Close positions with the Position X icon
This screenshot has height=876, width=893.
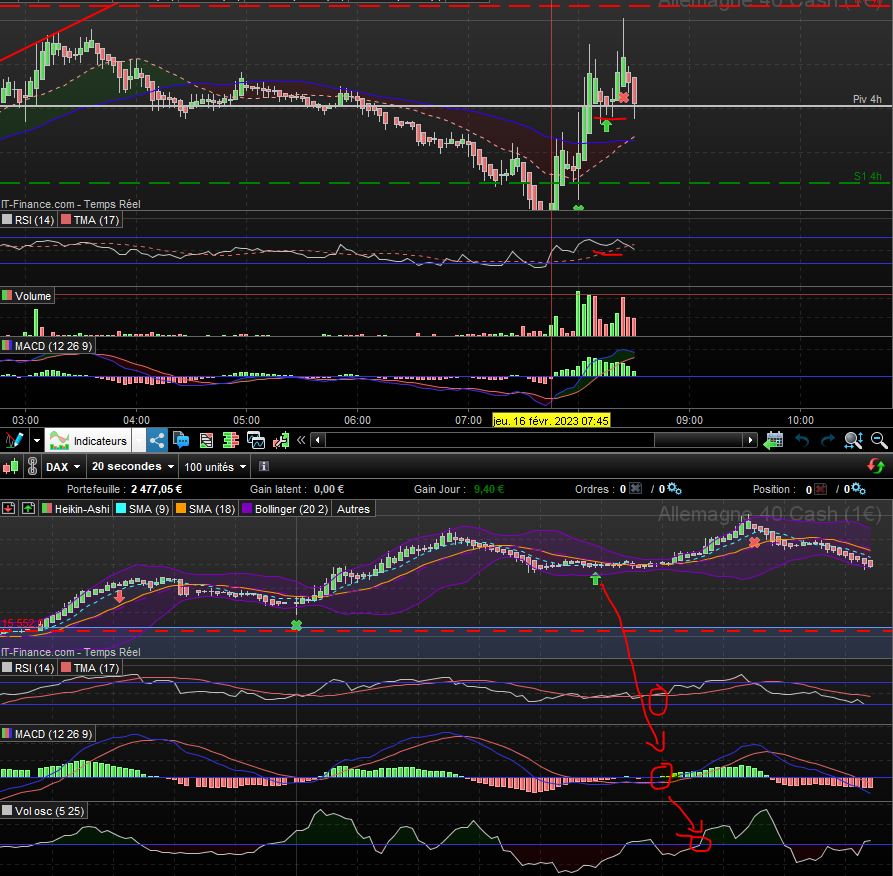coord(820,489)
